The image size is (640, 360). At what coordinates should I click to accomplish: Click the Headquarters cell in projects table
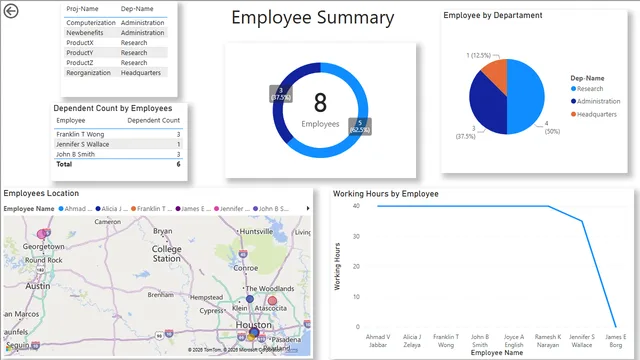pos(141,73)
